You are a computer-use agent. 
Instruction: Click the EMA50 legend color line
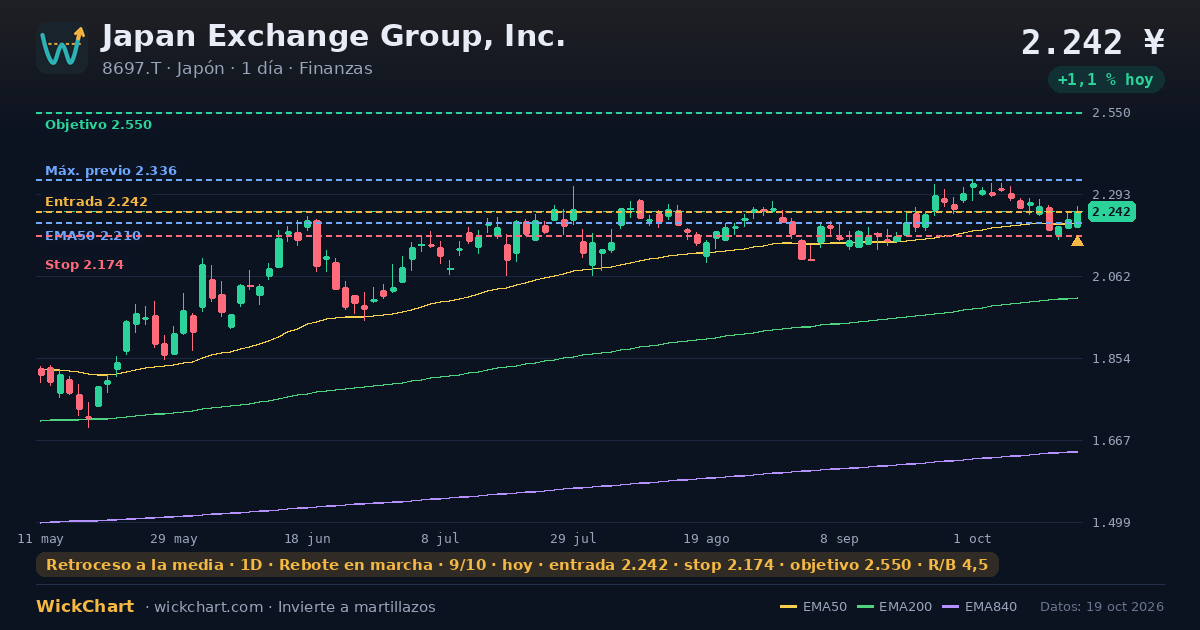click(x=788, y=607)
